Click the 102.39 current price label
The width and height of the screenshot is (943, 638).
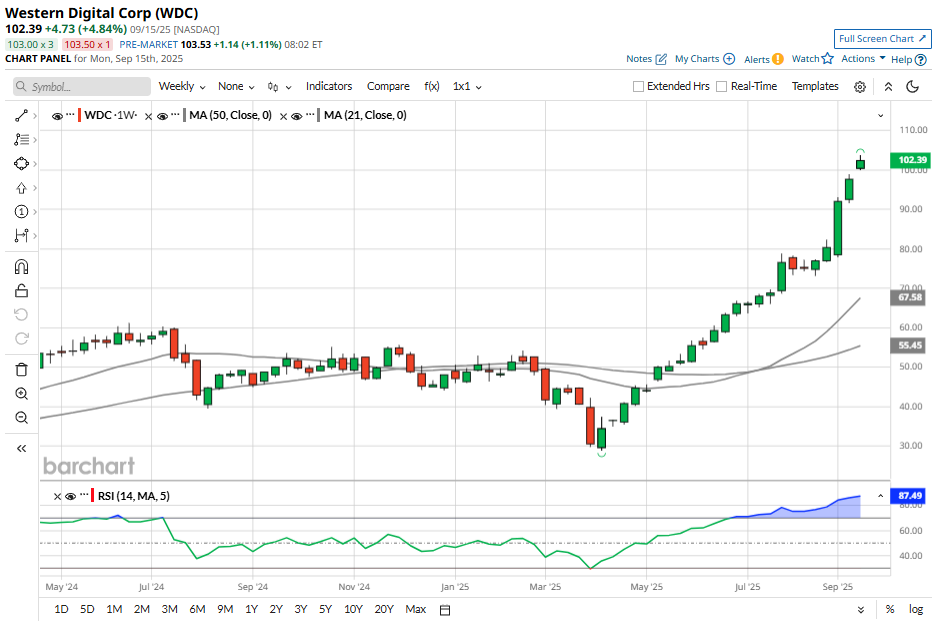[x=910, y=160]
